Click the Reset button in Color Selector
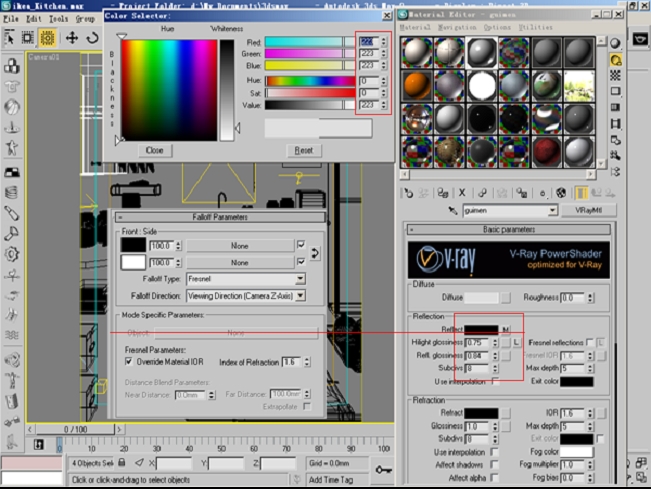 pyautogui.click(x=303, y=150)
